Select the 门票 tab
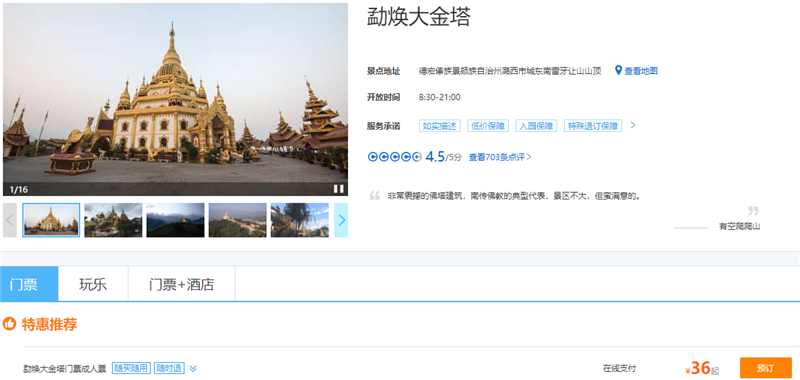 tap(29, 284)
